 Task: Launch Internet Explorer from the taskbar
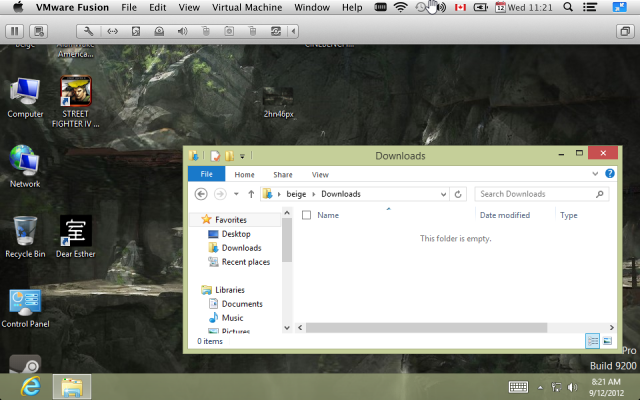[31, 386]
